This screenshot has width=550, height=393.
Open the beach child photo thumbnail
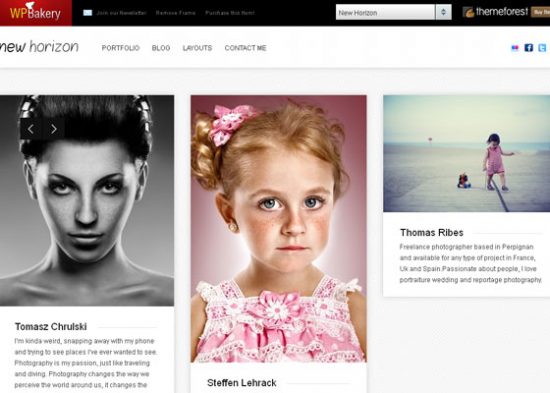point(467,153)
